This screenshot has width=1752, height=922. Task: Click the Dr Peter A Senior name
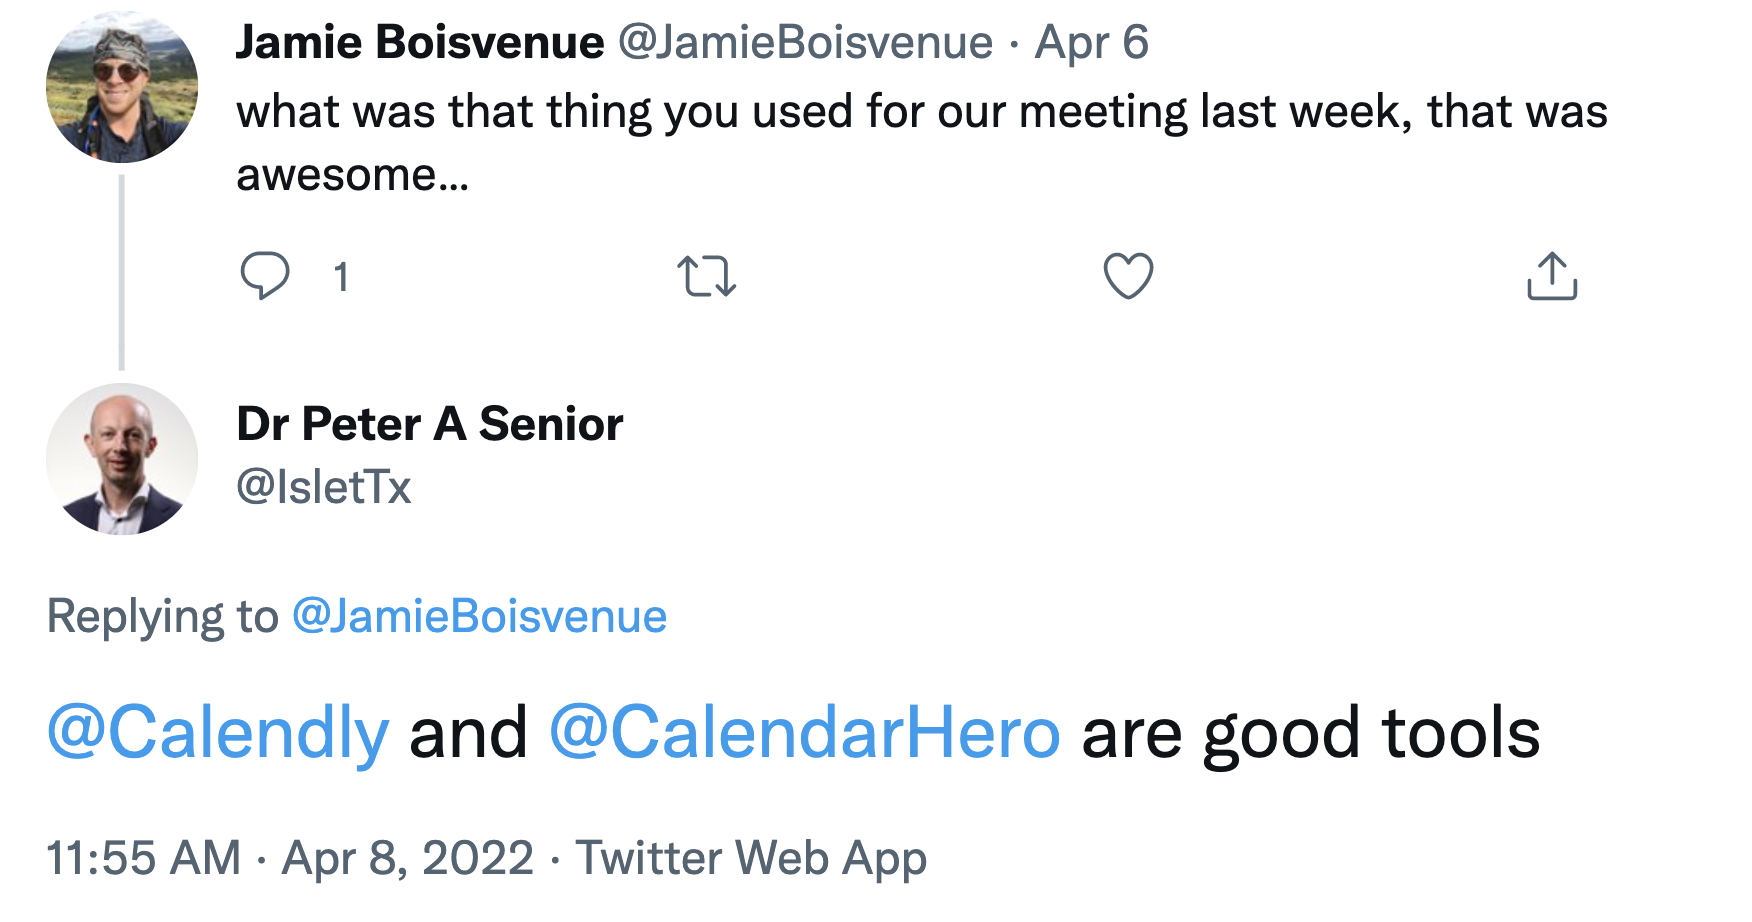coord(430,424)
